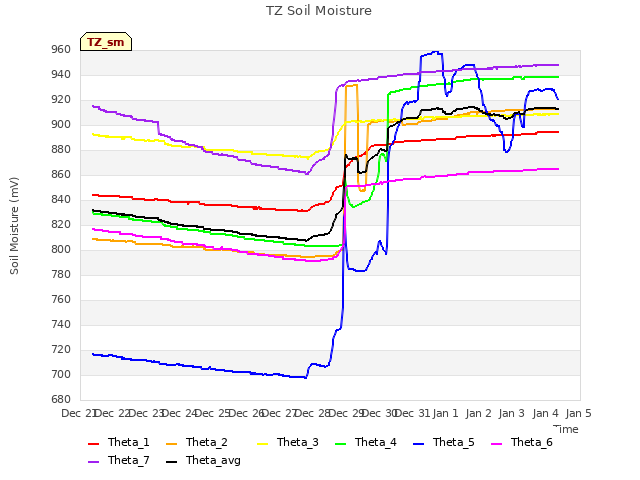Click the blue Theta_5 legend swatch
Screen dimensions: 640x480
point(418,444)
